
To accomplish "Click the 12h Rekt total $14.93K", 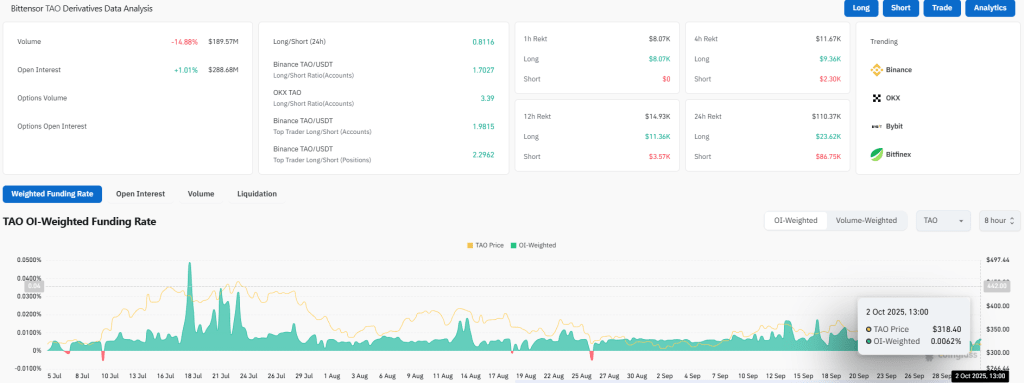I will [x=658, y=116].
